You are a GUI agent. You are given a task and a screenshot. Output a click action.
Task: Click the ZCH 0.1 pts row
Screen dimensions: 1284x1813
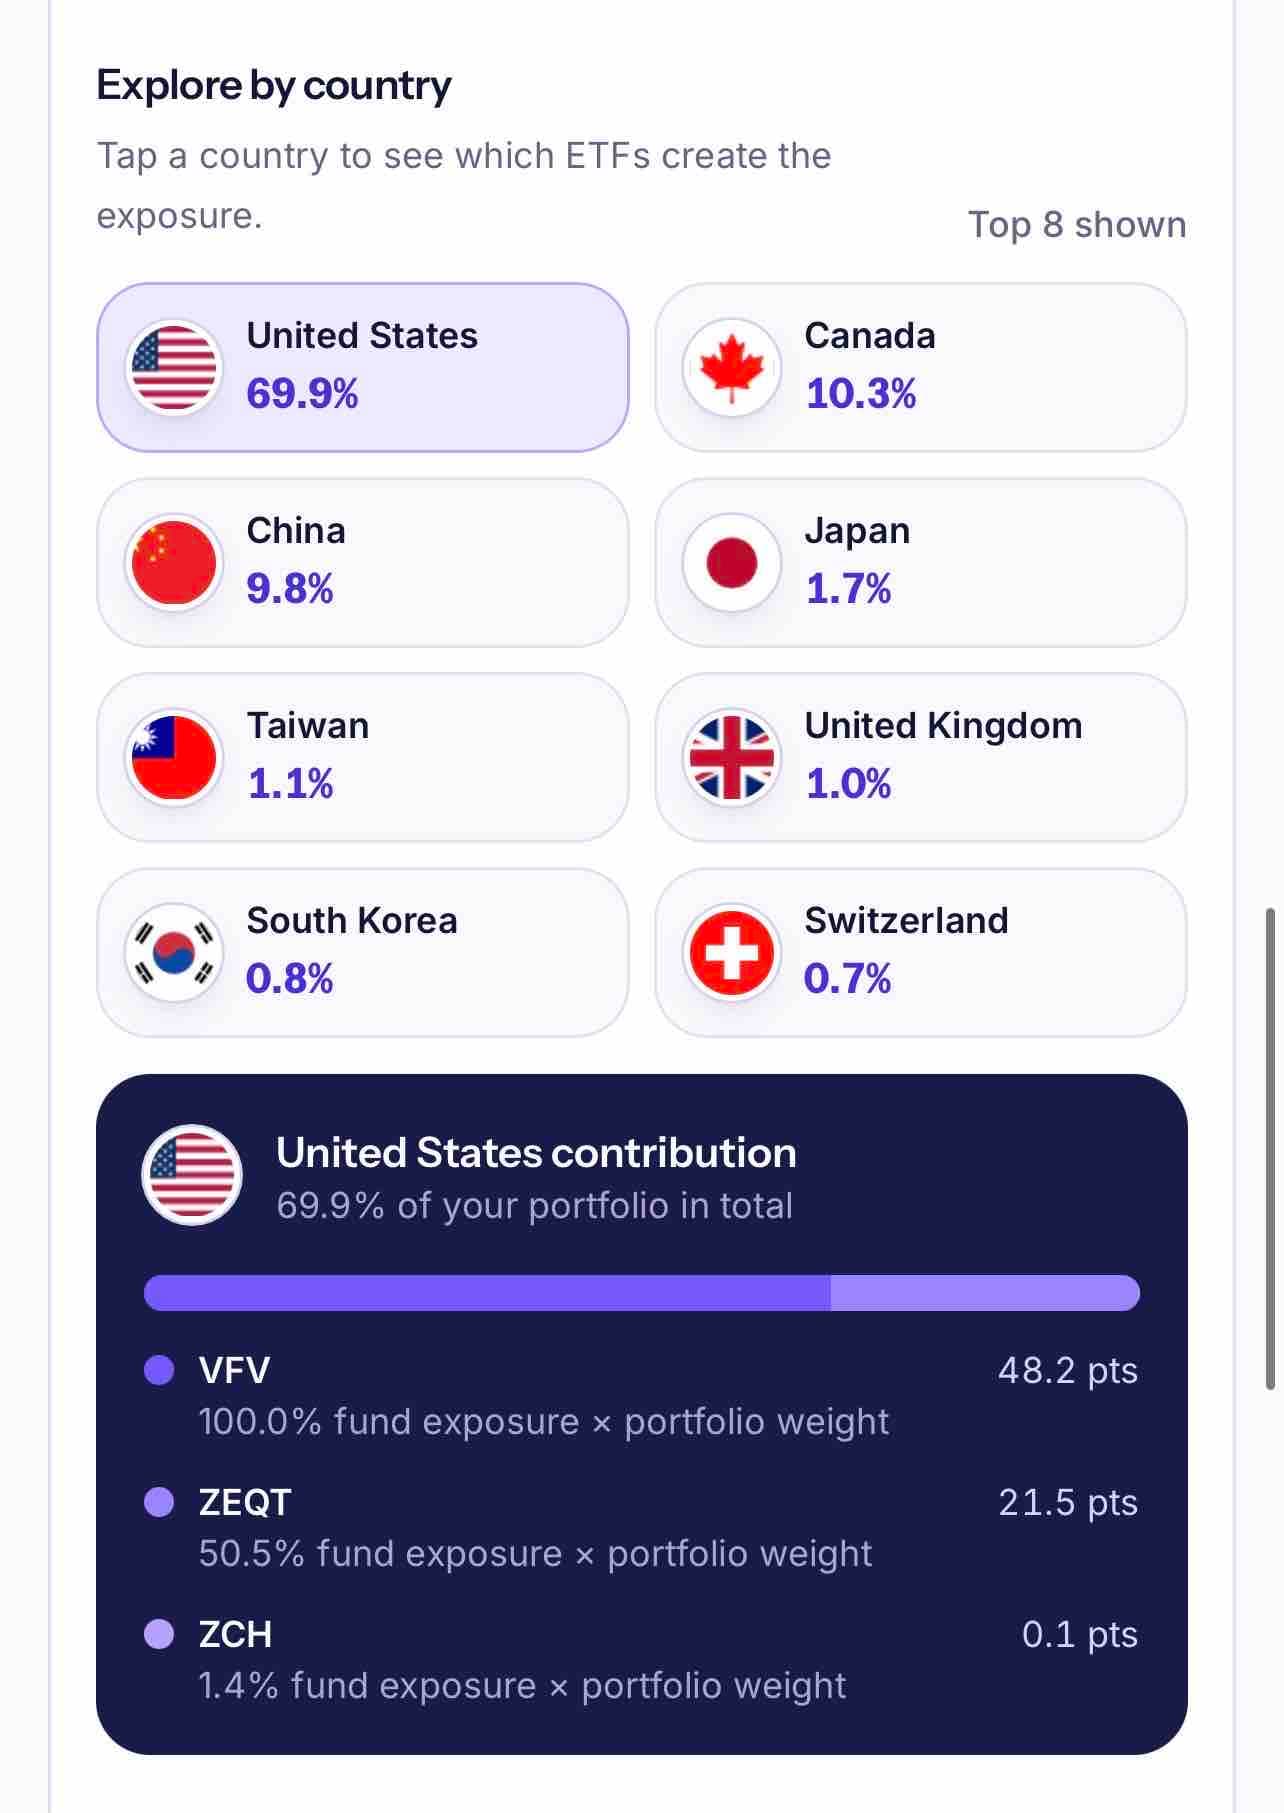point(642,1659)
